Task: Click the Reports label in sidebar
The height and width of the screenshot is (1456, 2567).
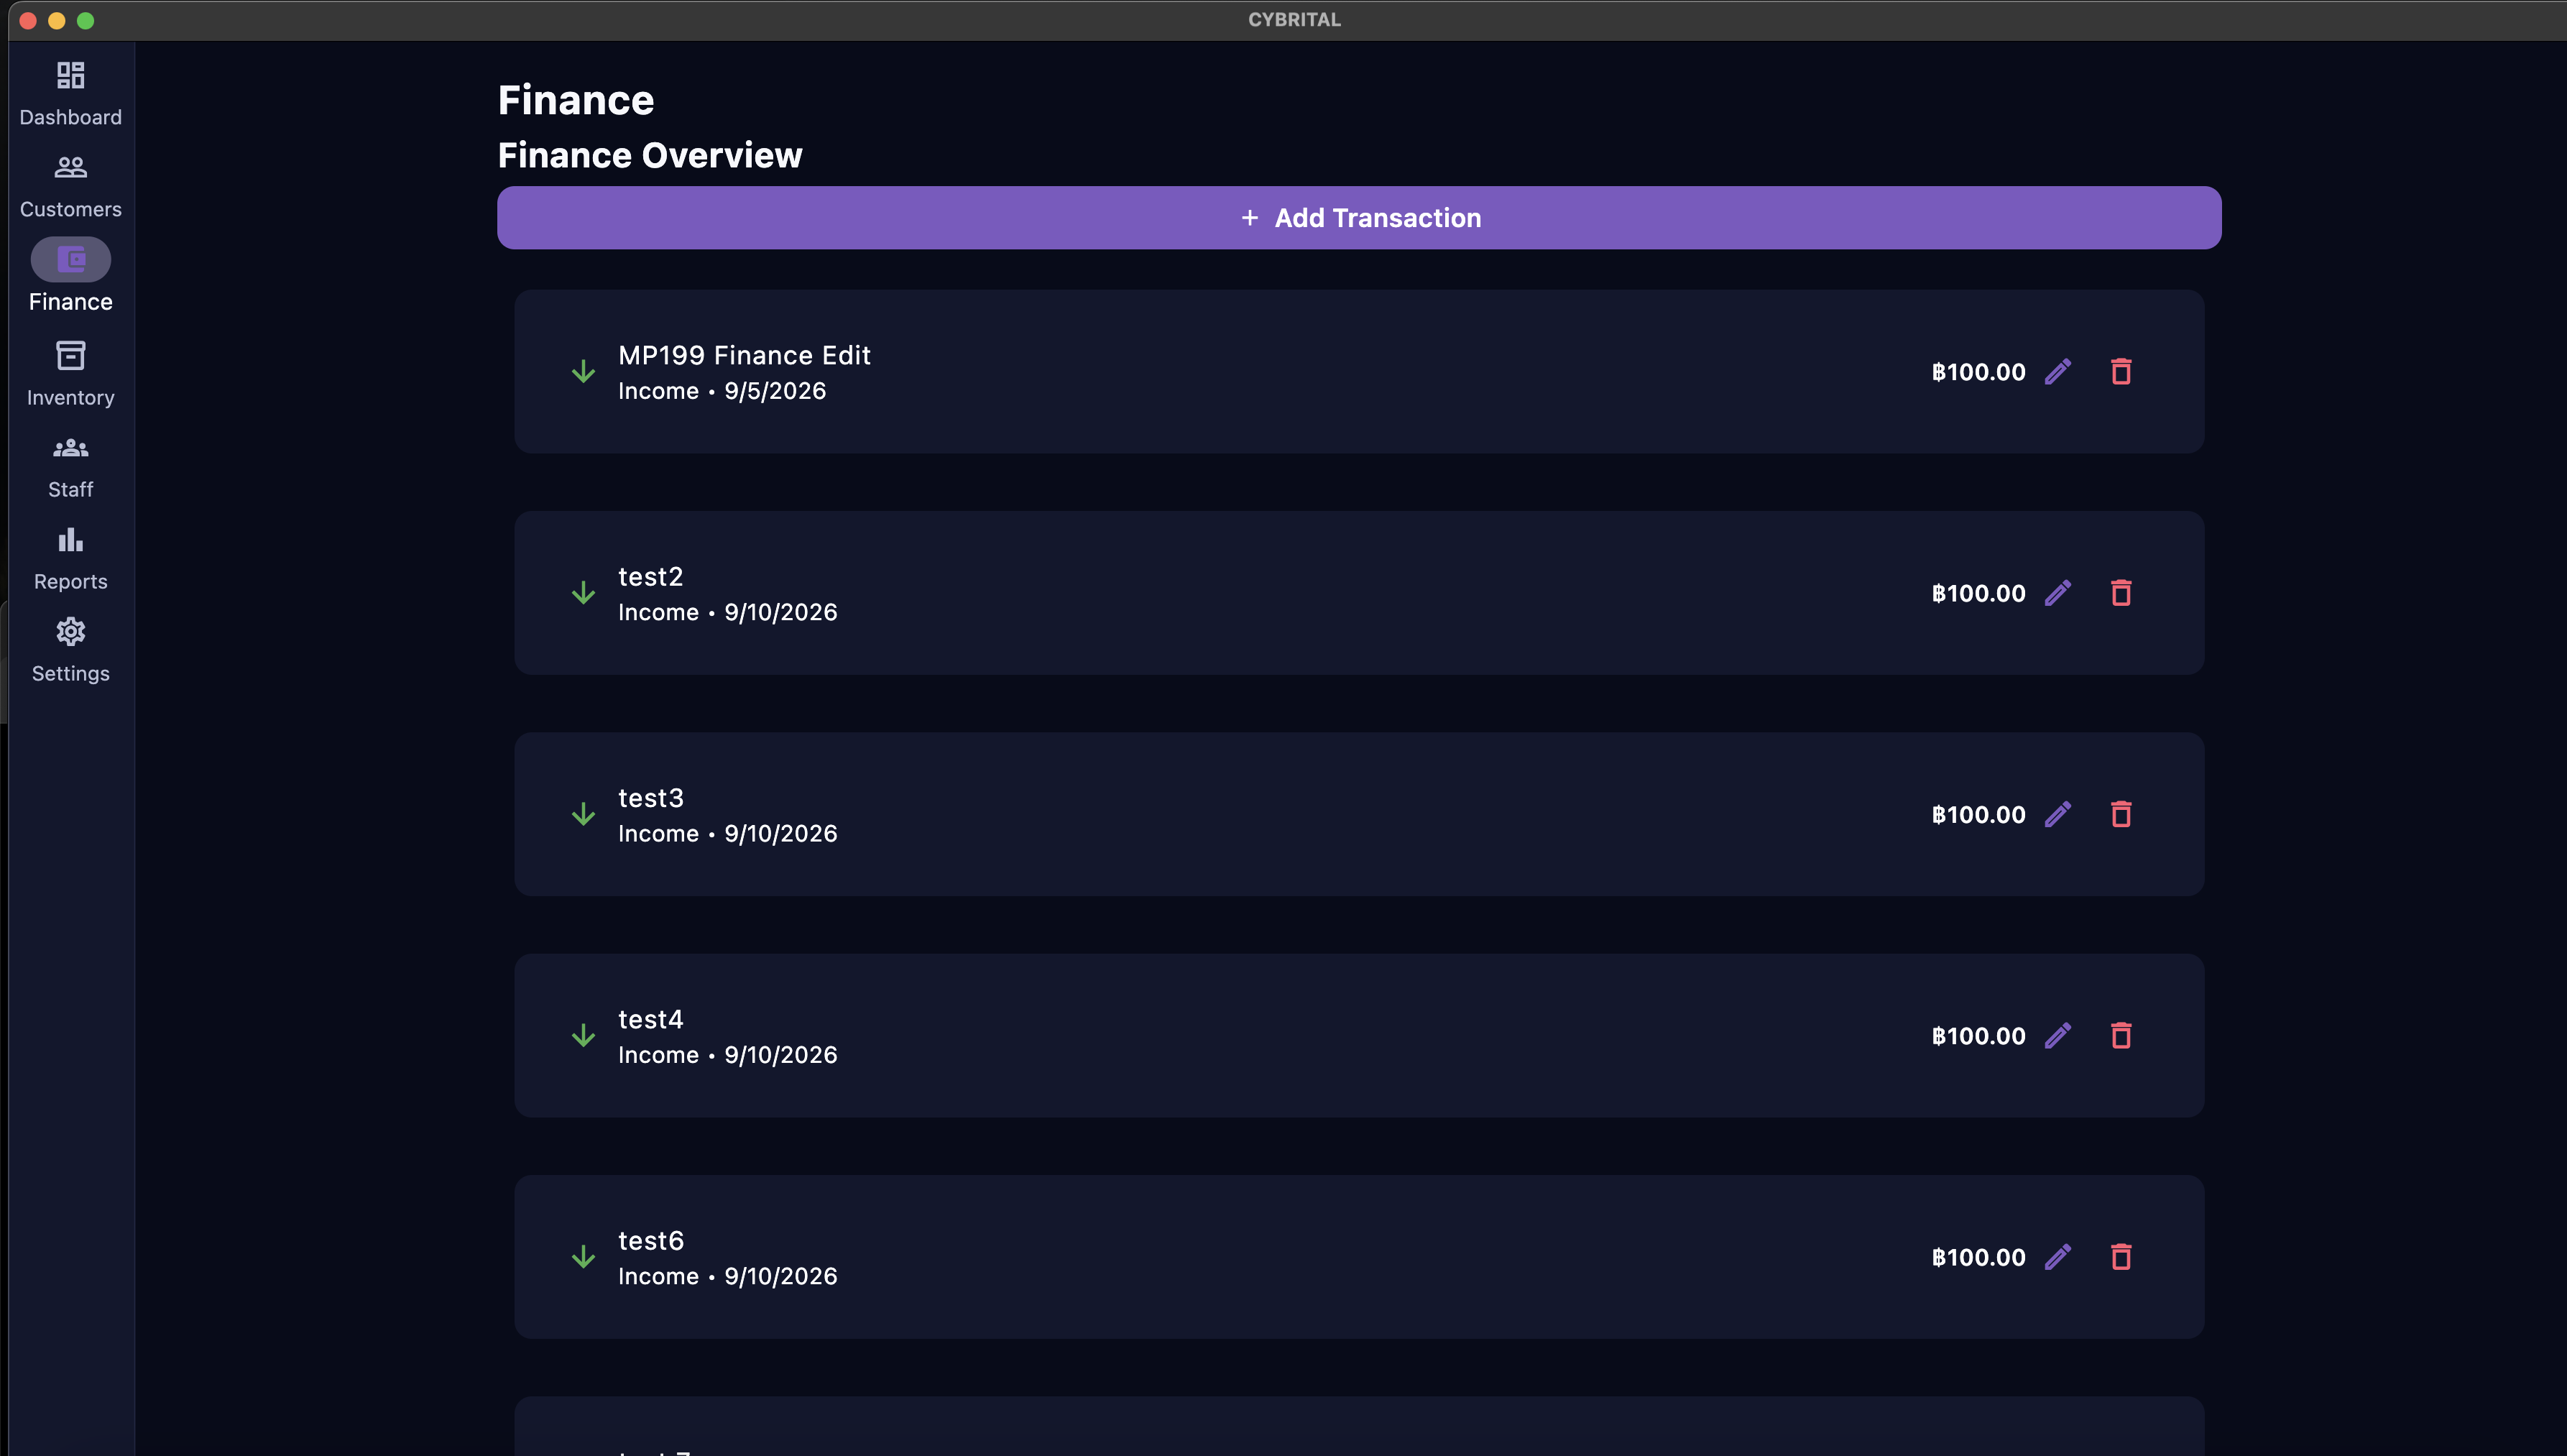Action: coord(70,582)
